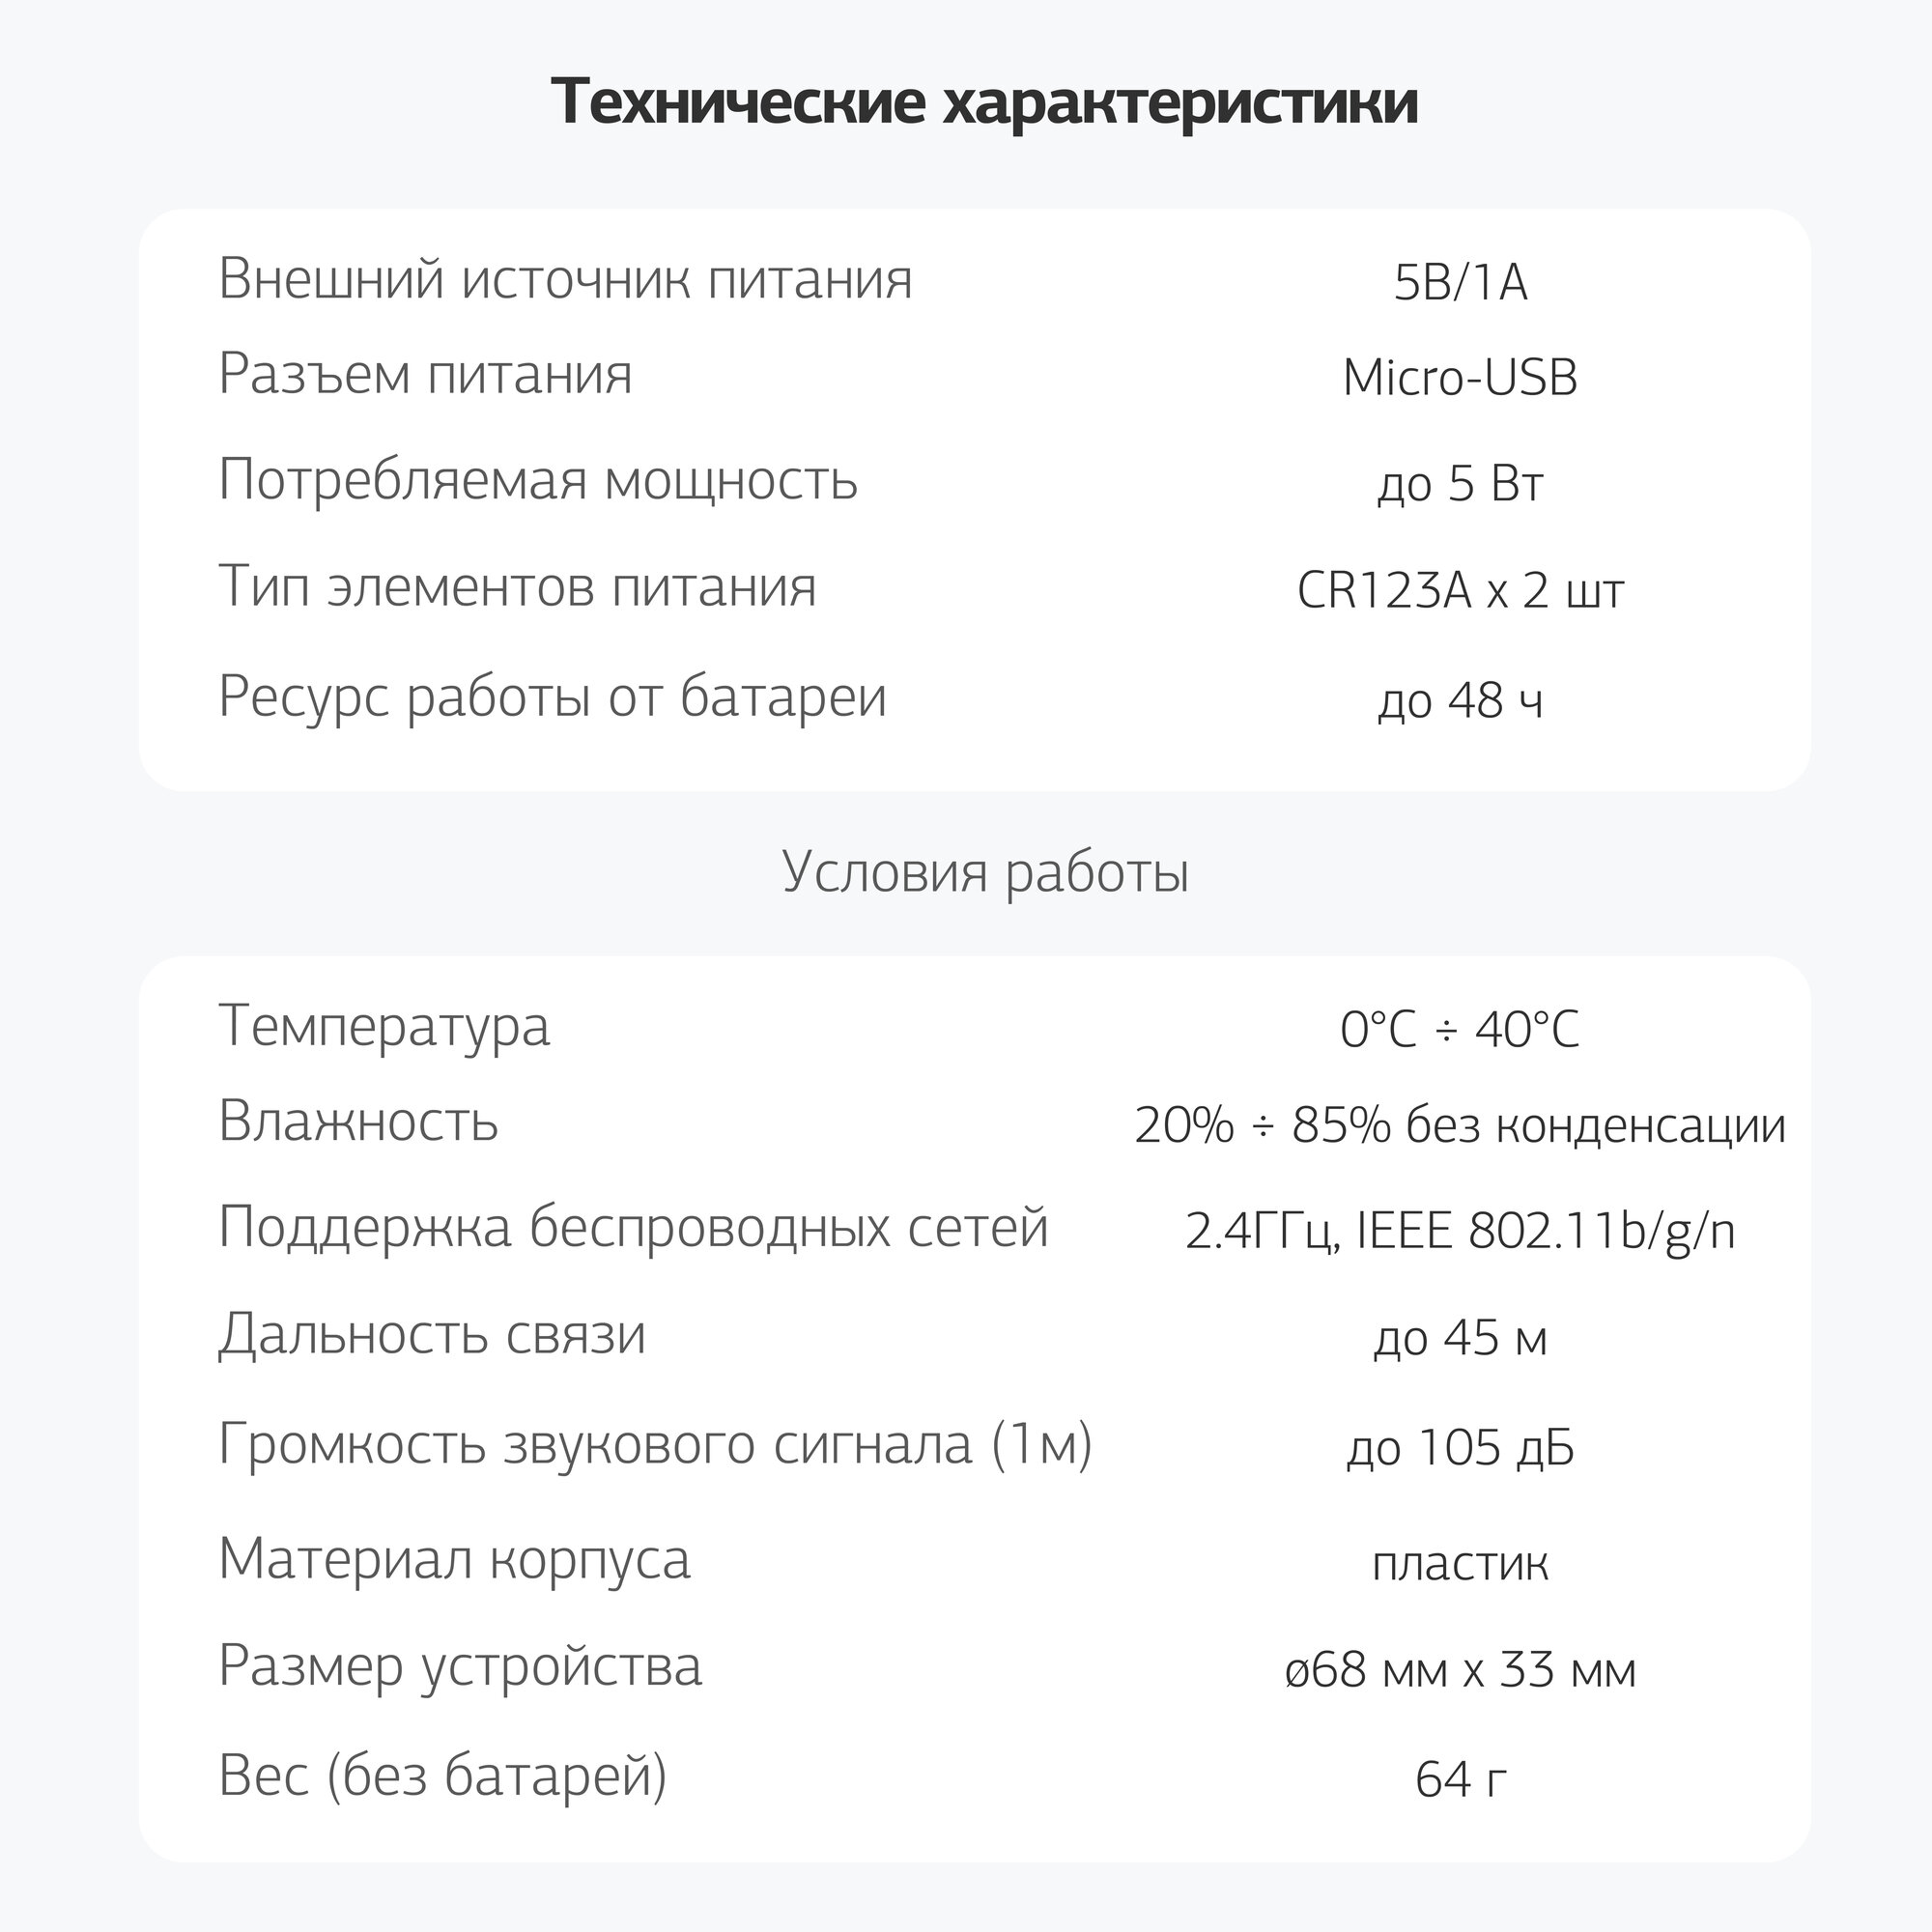Click the "Тип элементов питания" label

click(x=517, y=586)
